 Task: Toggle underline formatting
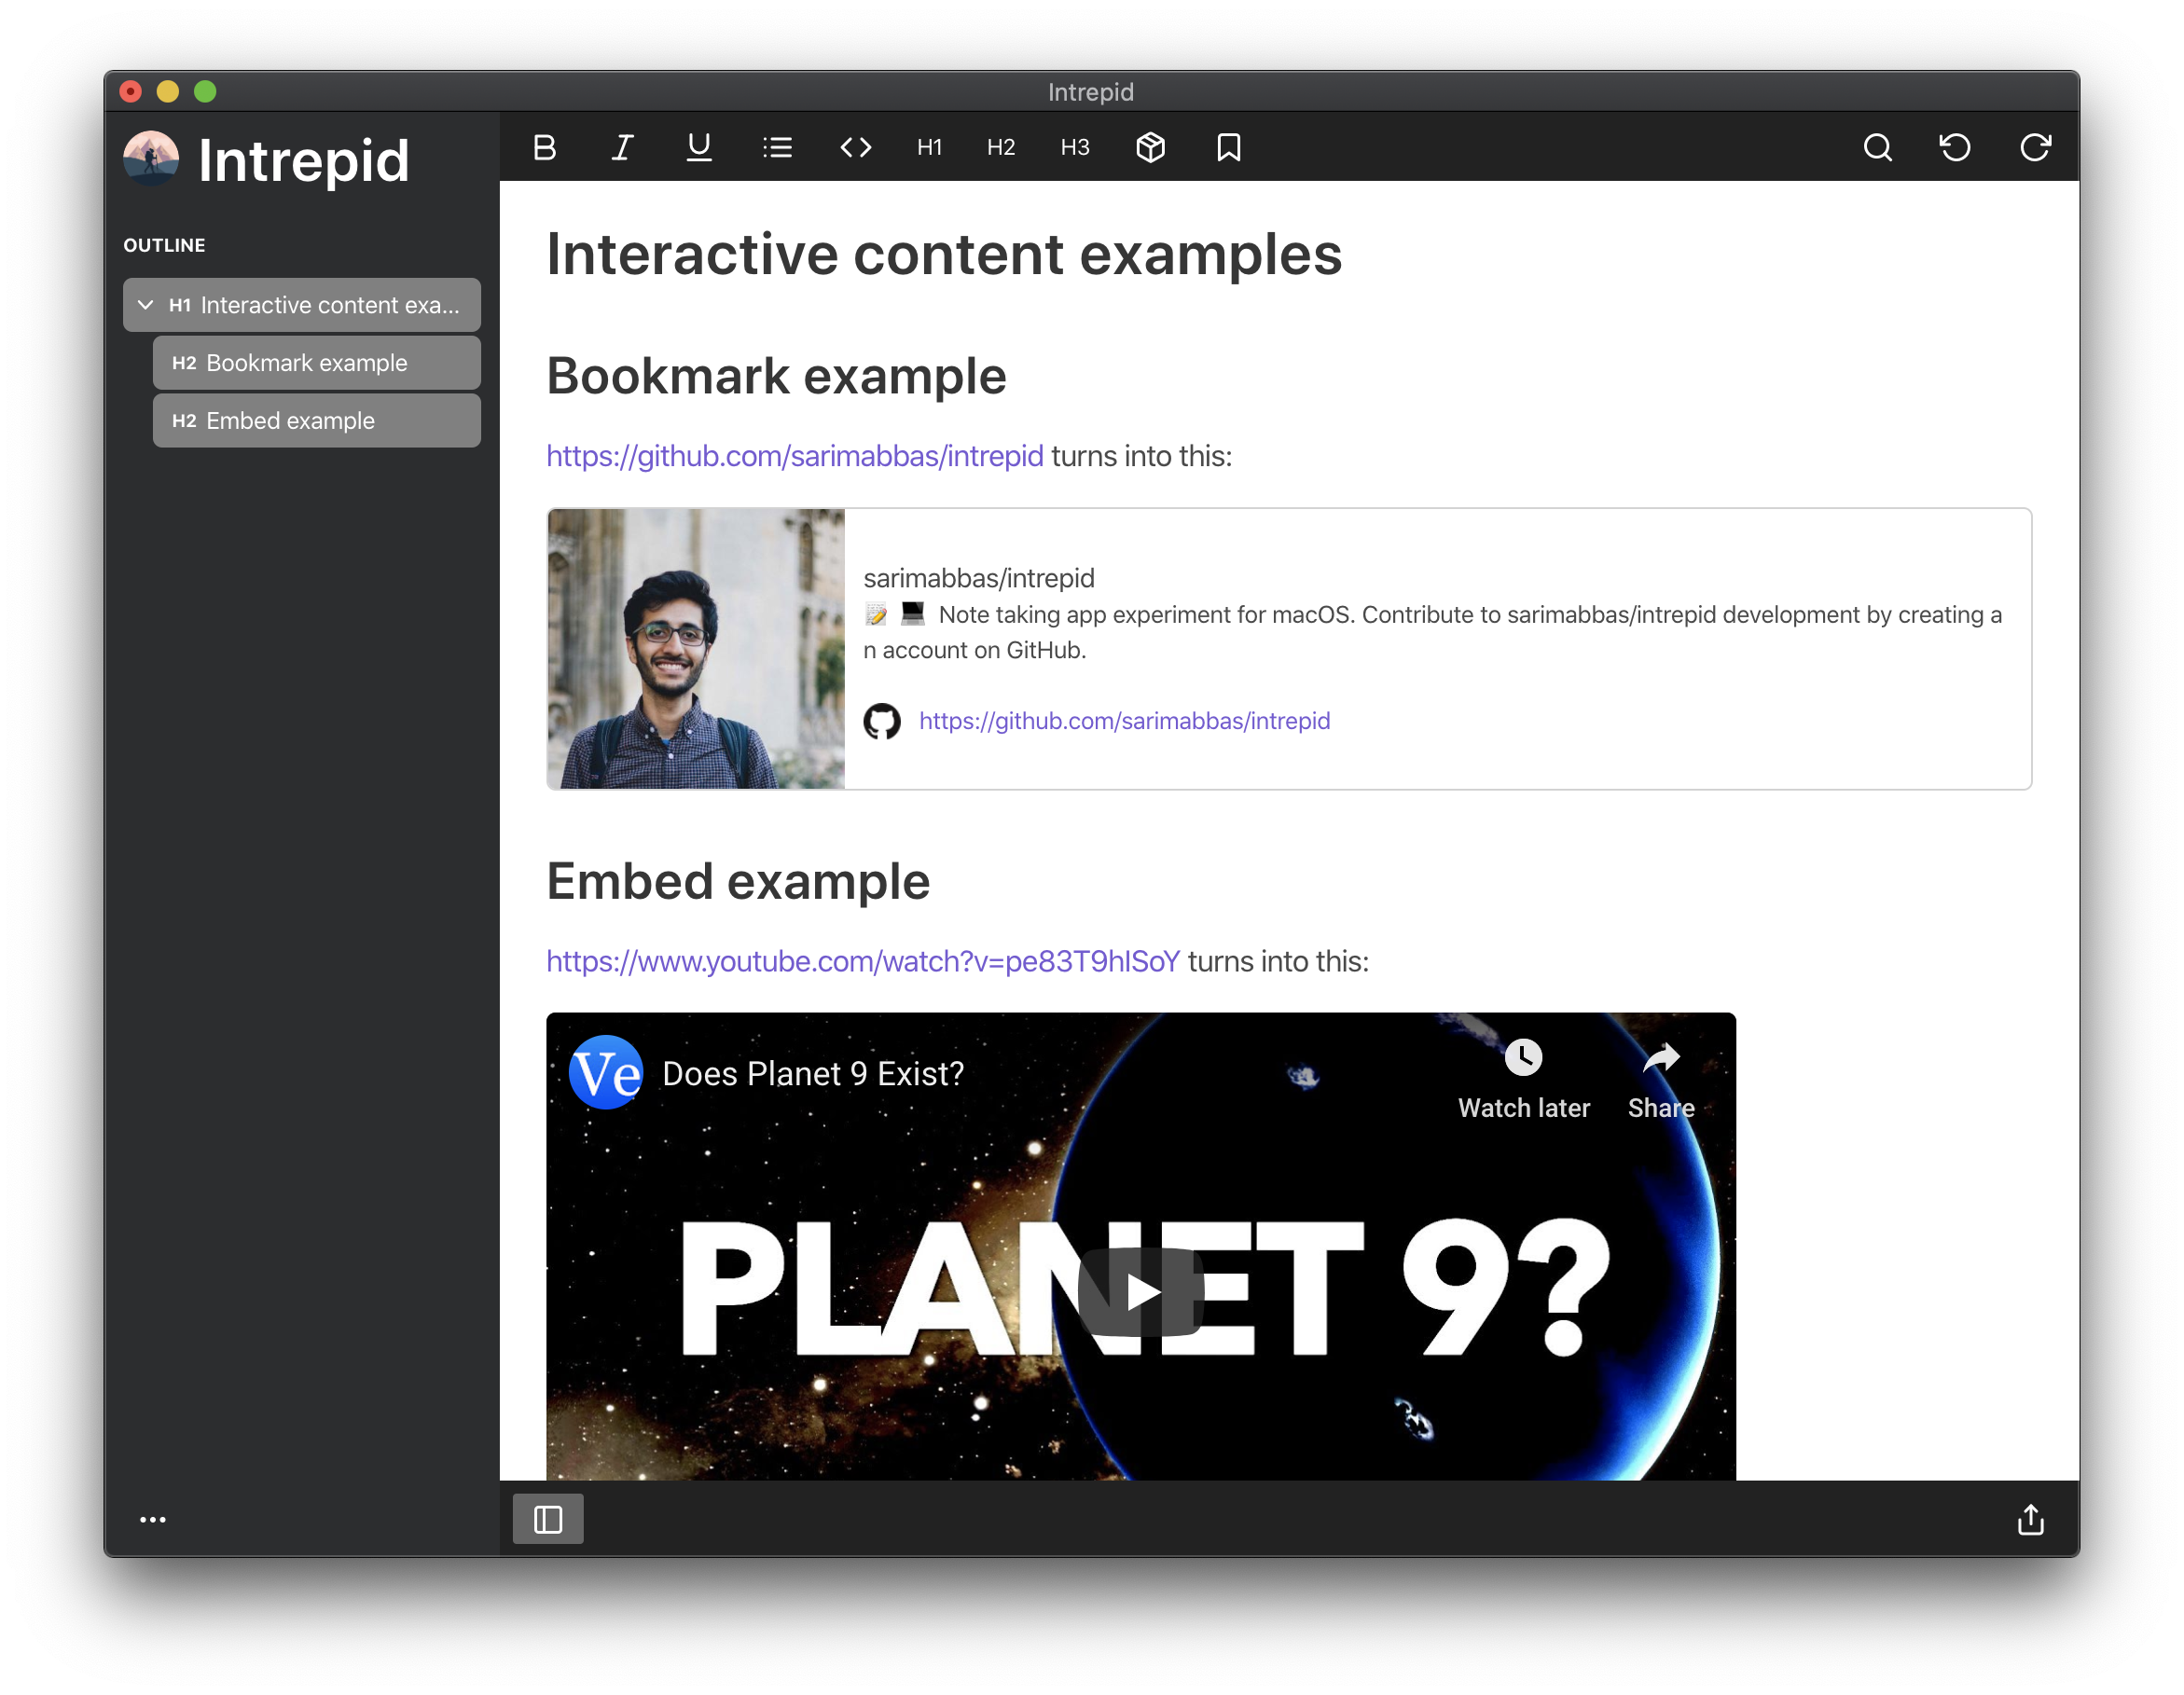coord(699,148)
